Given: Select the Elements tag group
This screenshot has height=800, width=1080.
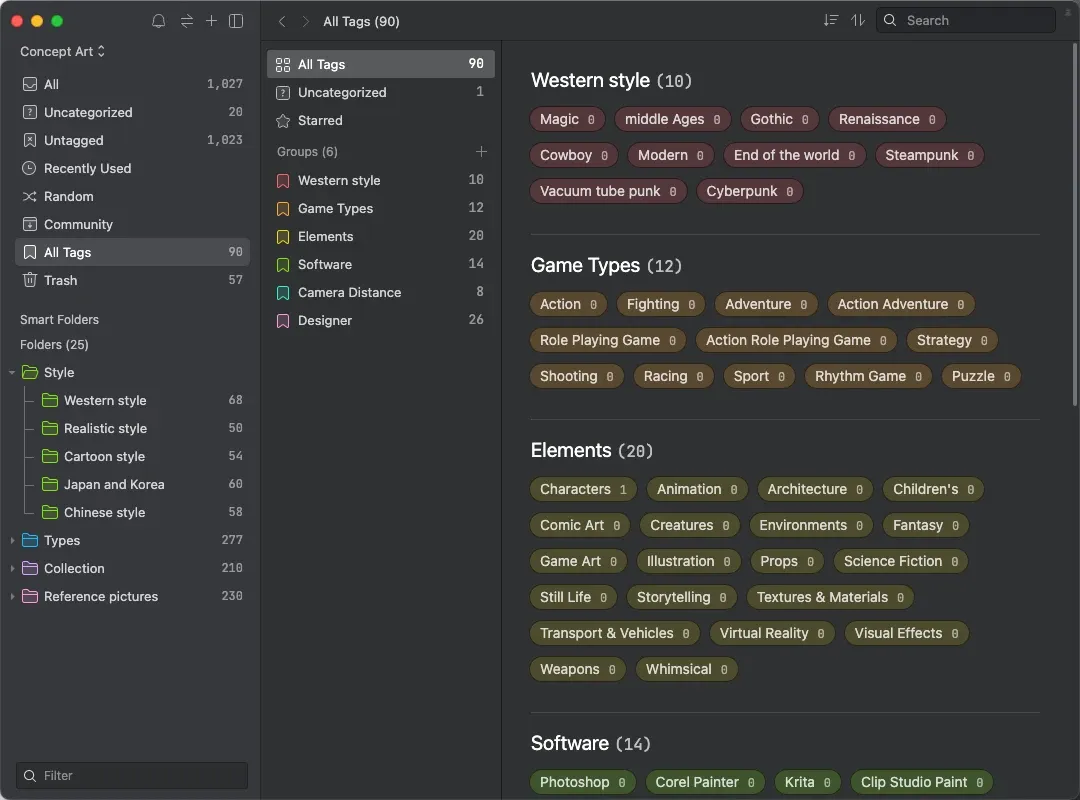Looking at the screenshot, I should click(381, 236).
